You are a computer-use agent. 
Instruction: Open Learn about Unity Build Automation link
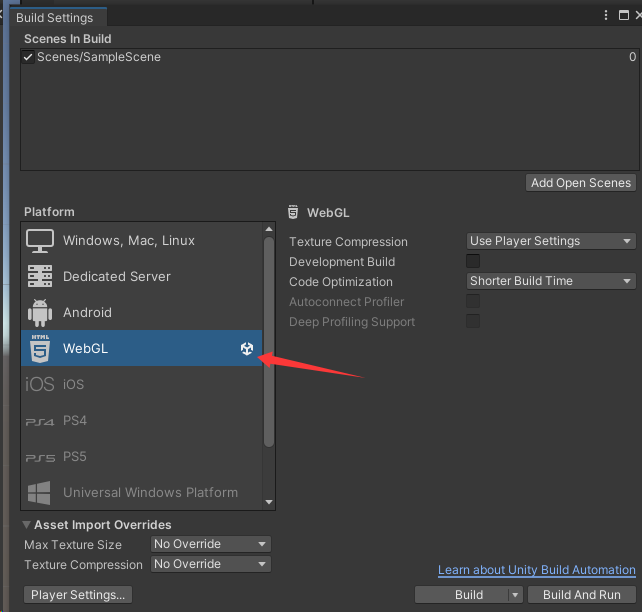click(537, 570)
